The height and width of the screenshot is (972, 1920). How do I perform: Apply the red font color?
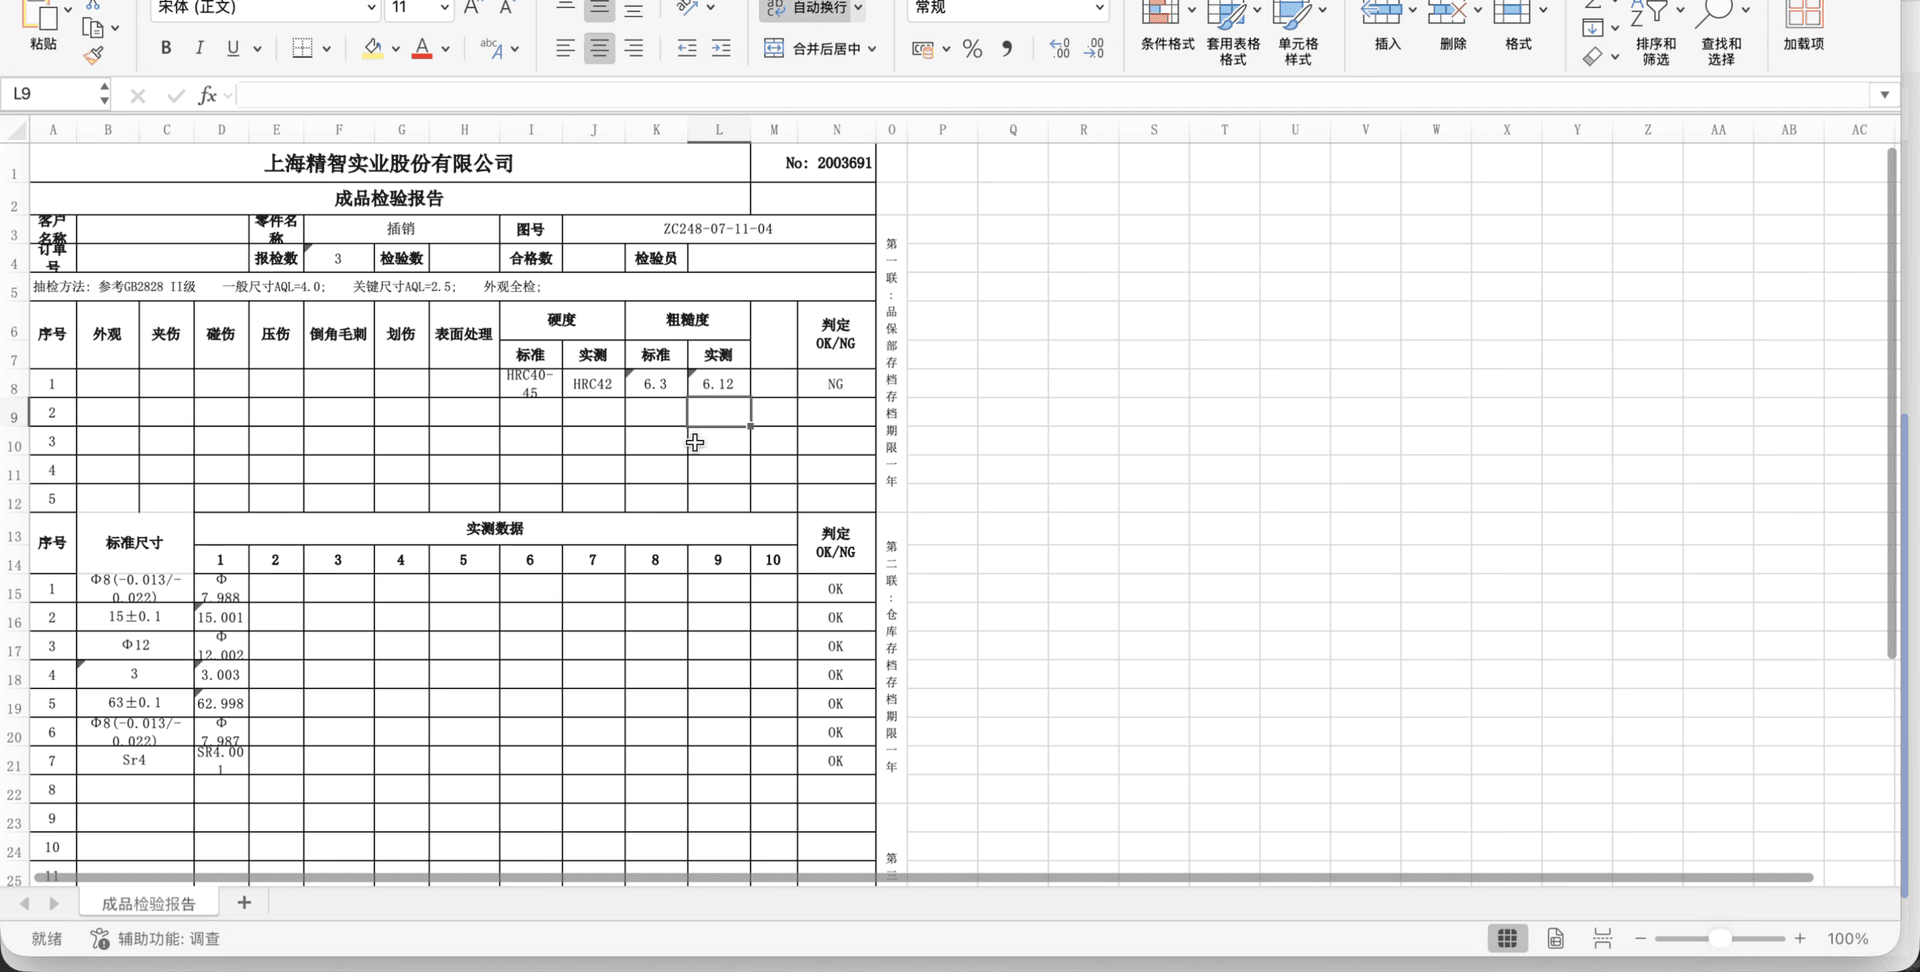[x=422, y=48]
